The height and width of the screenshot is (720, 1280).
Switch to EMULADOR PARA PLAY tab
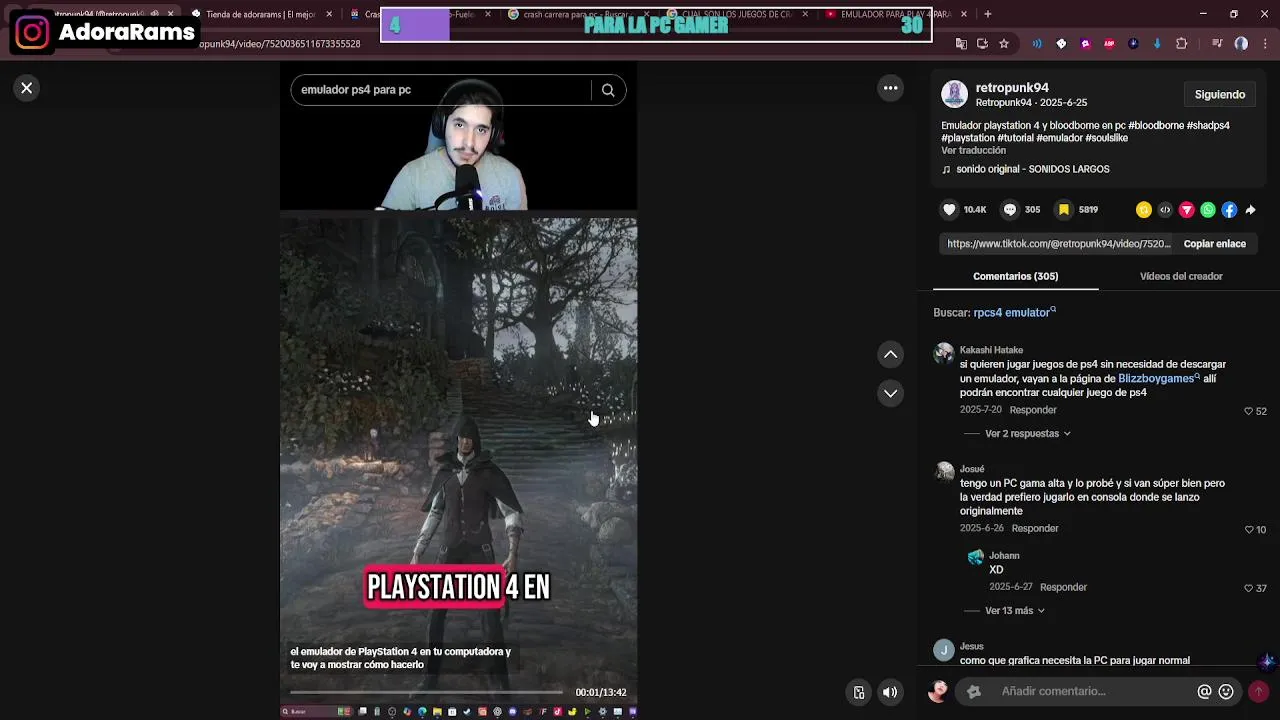895,14
